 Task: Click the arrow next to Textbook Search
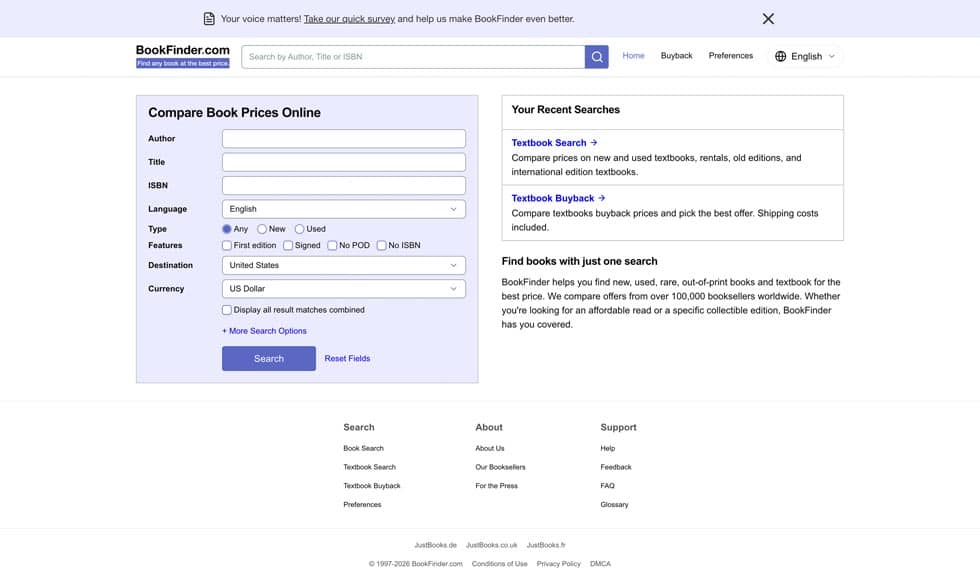coord(594,142)
